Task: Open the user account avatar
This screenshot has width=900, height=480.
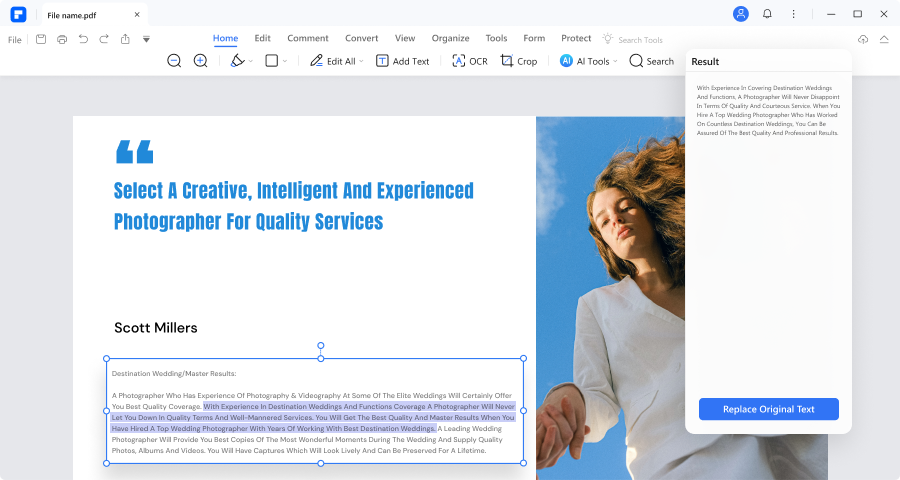Action: 741,14
